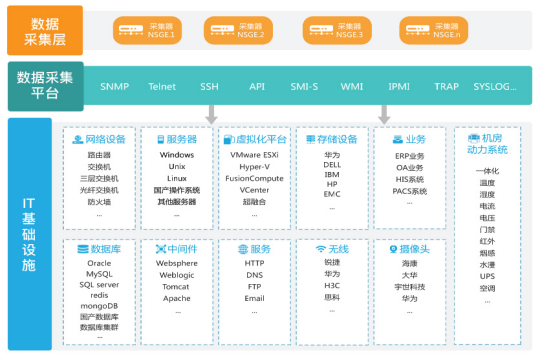Click UPS in machine room list
Viewport: 541px width, 360px height.
(x=487, y=276)
